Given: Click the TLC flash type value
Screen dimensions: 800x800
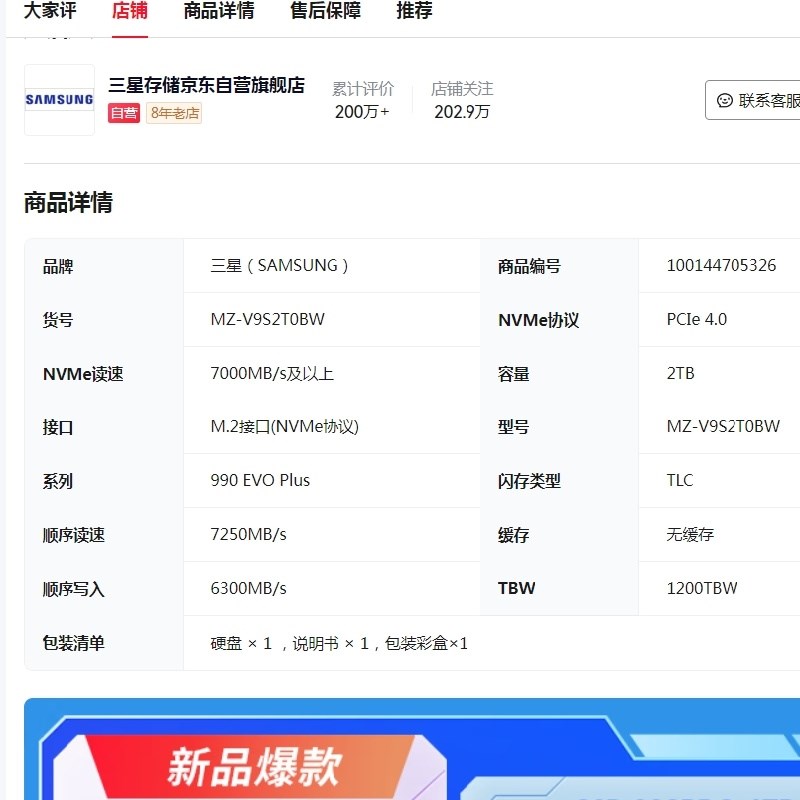Looking at the screenshot, I should pyautogui.click(x=680, y=481).
